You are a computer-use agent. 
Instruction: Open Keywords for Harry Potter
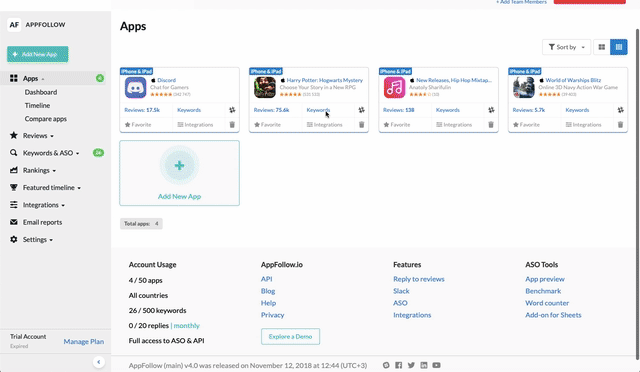[318, 110]
